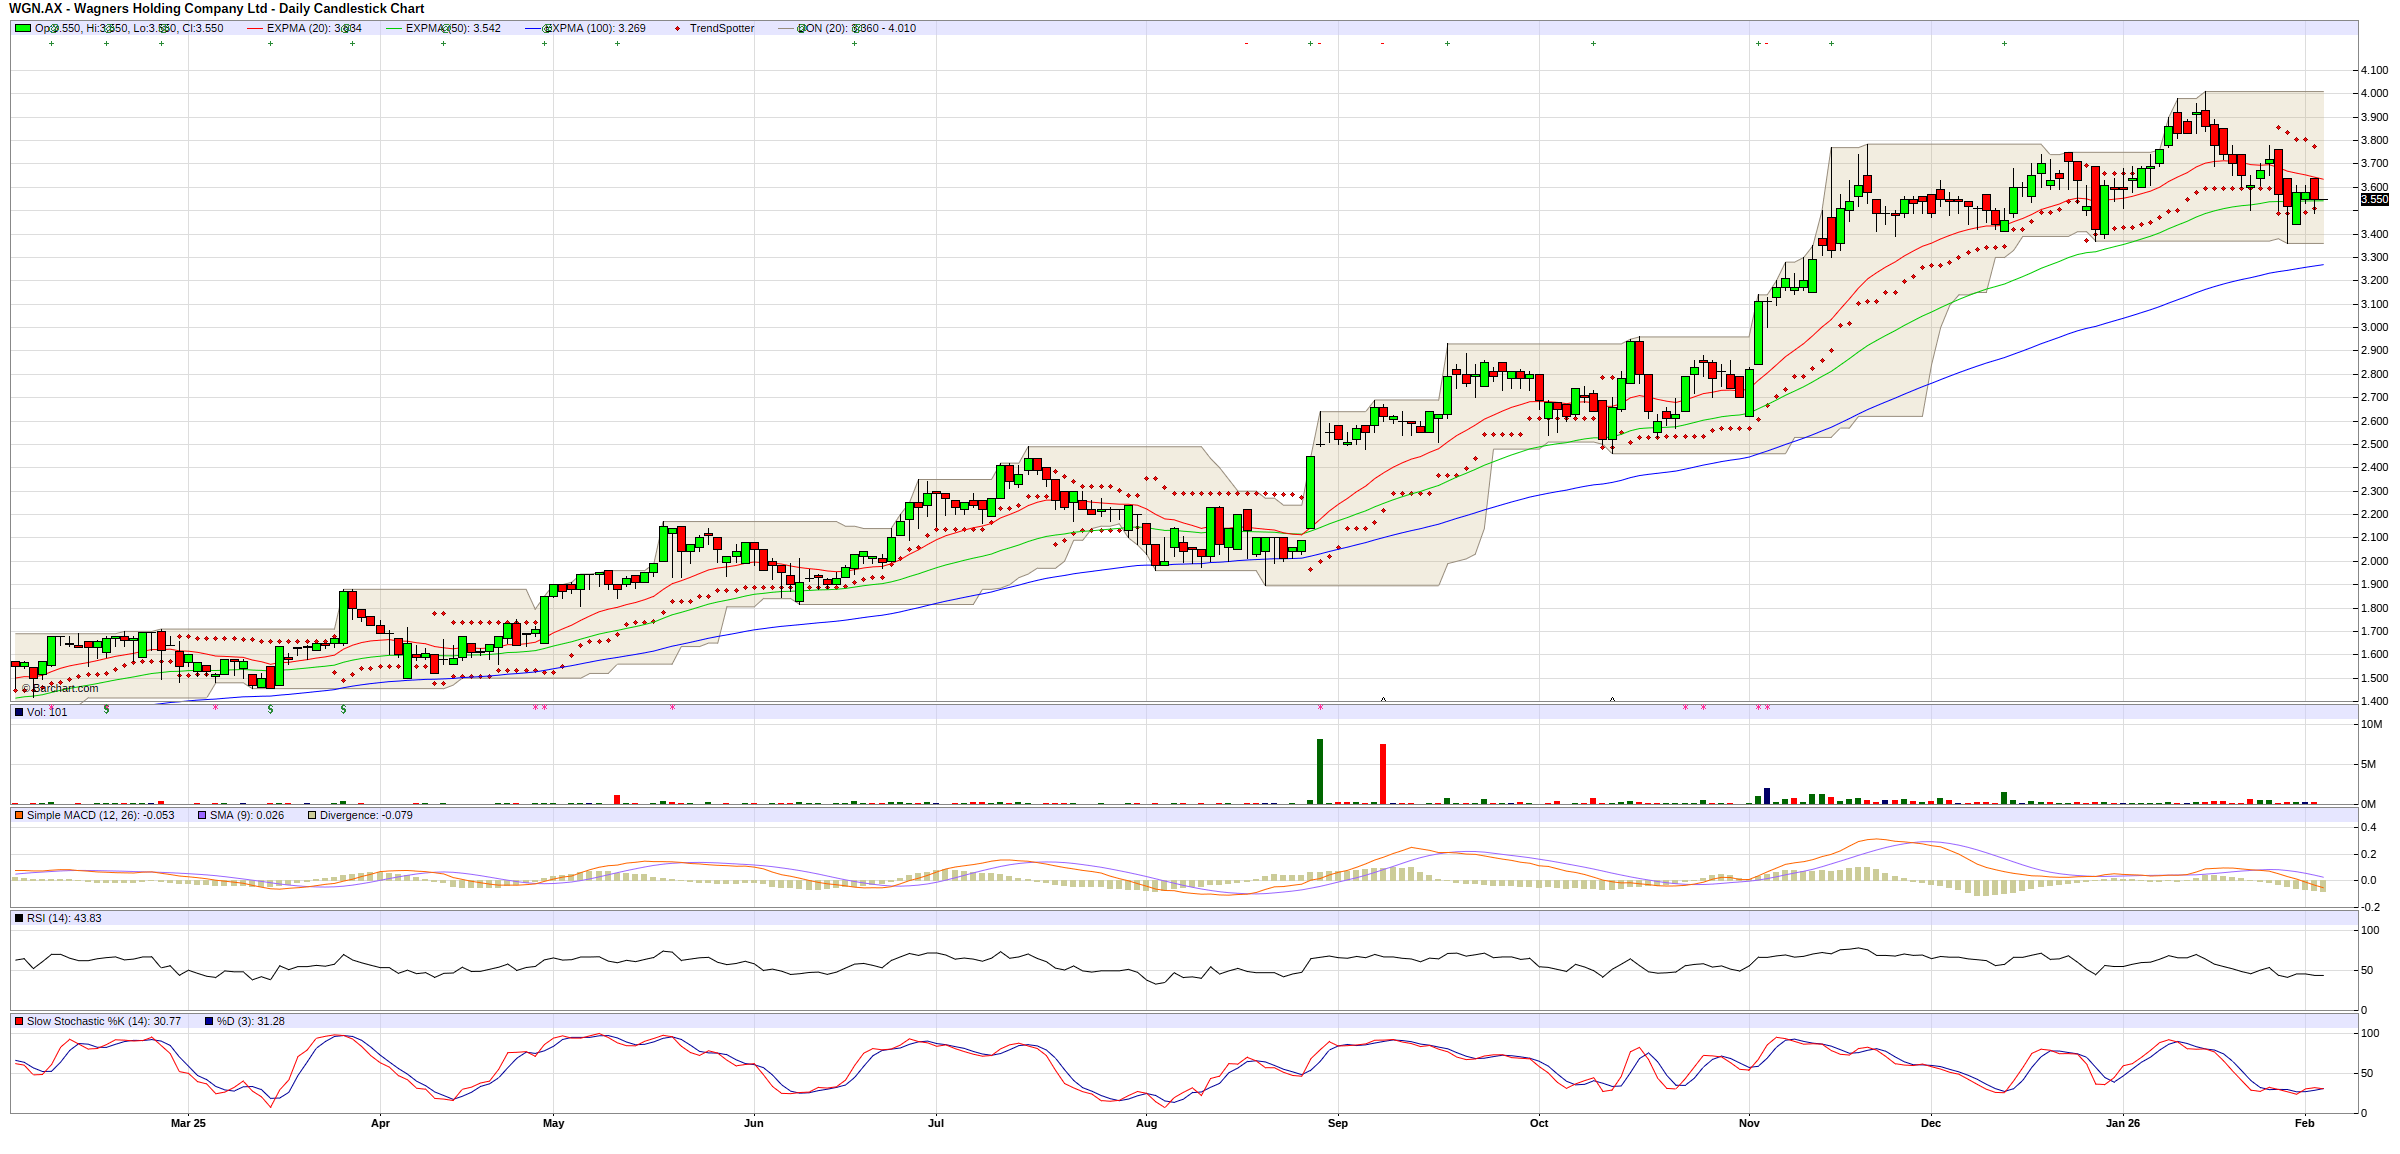
Task: Click the red EXPMA (20) legend line
Action: pyautogui.click(x=254, y=28)
